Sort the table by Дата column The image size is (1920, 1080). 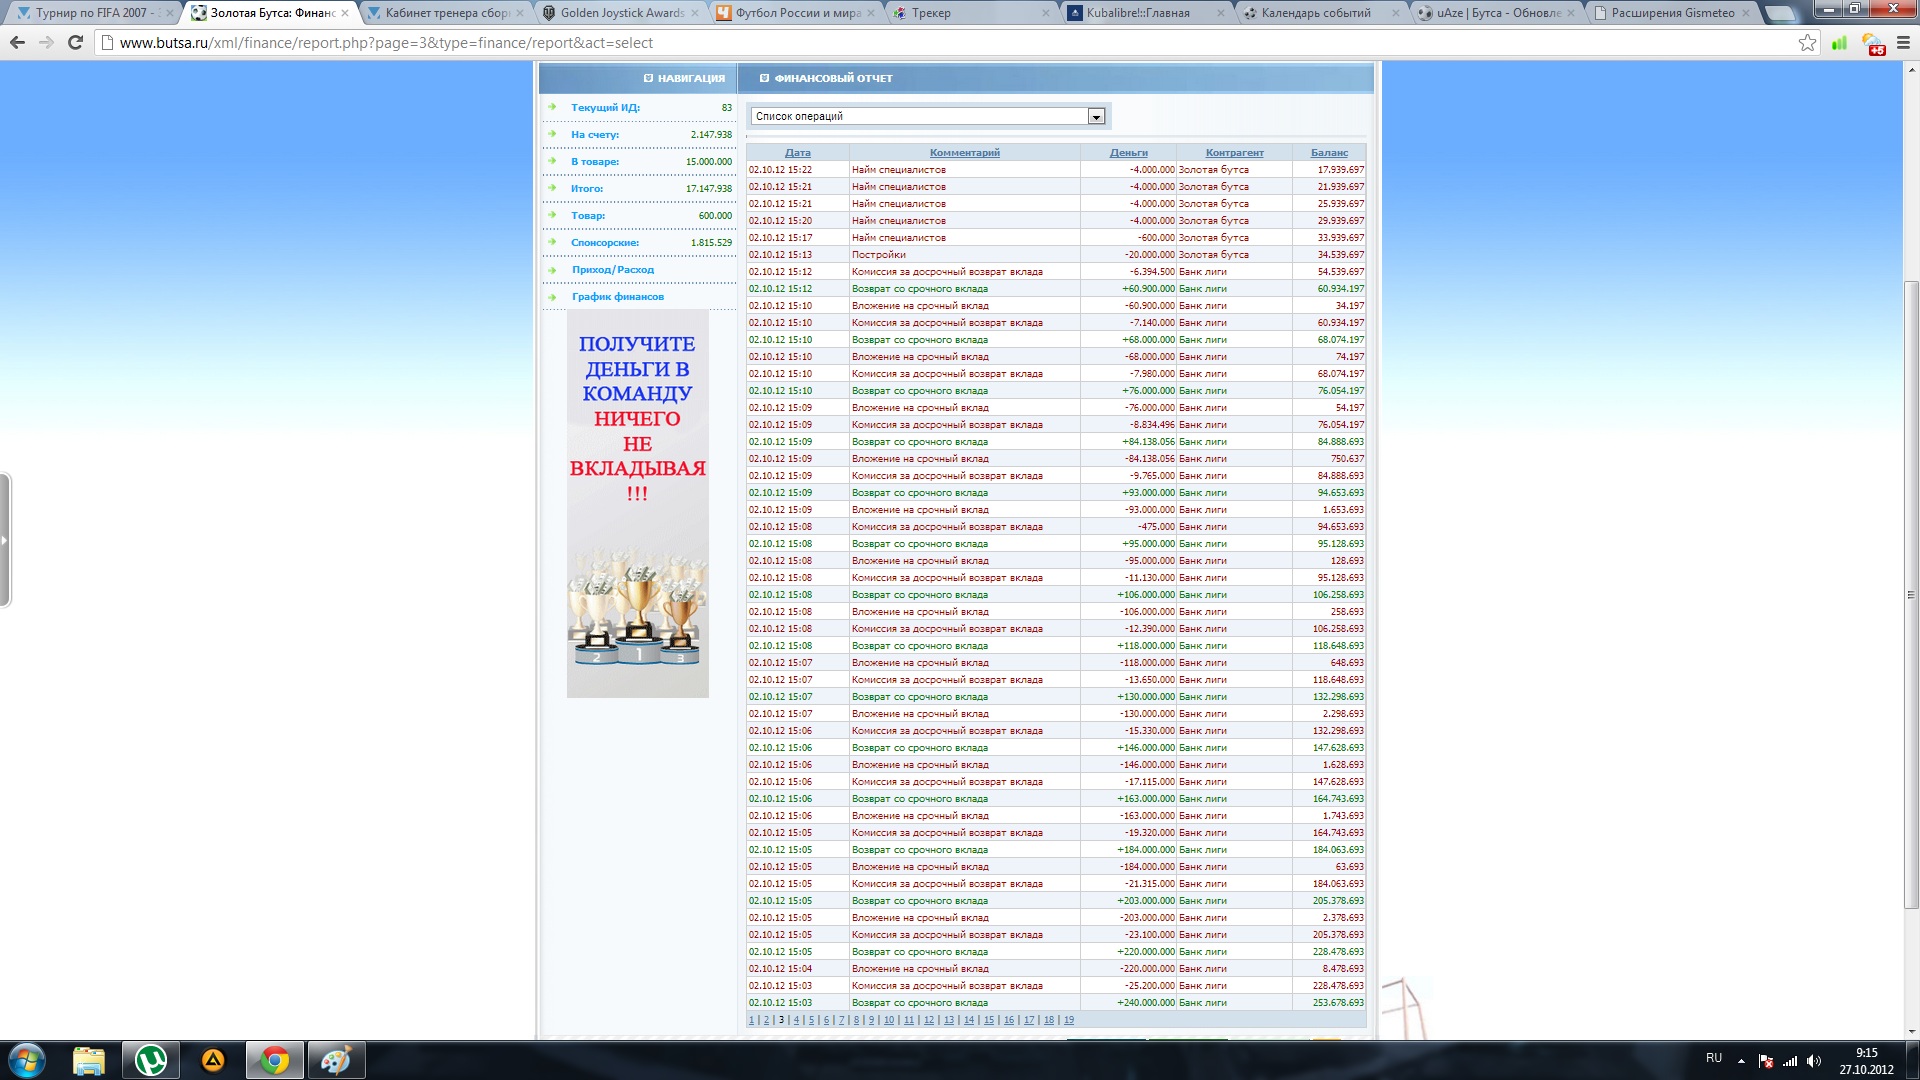[x=797, y=153]
